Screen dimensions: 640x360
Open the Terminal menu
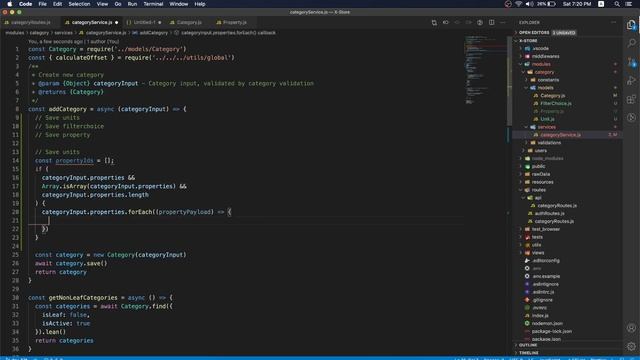153,4
